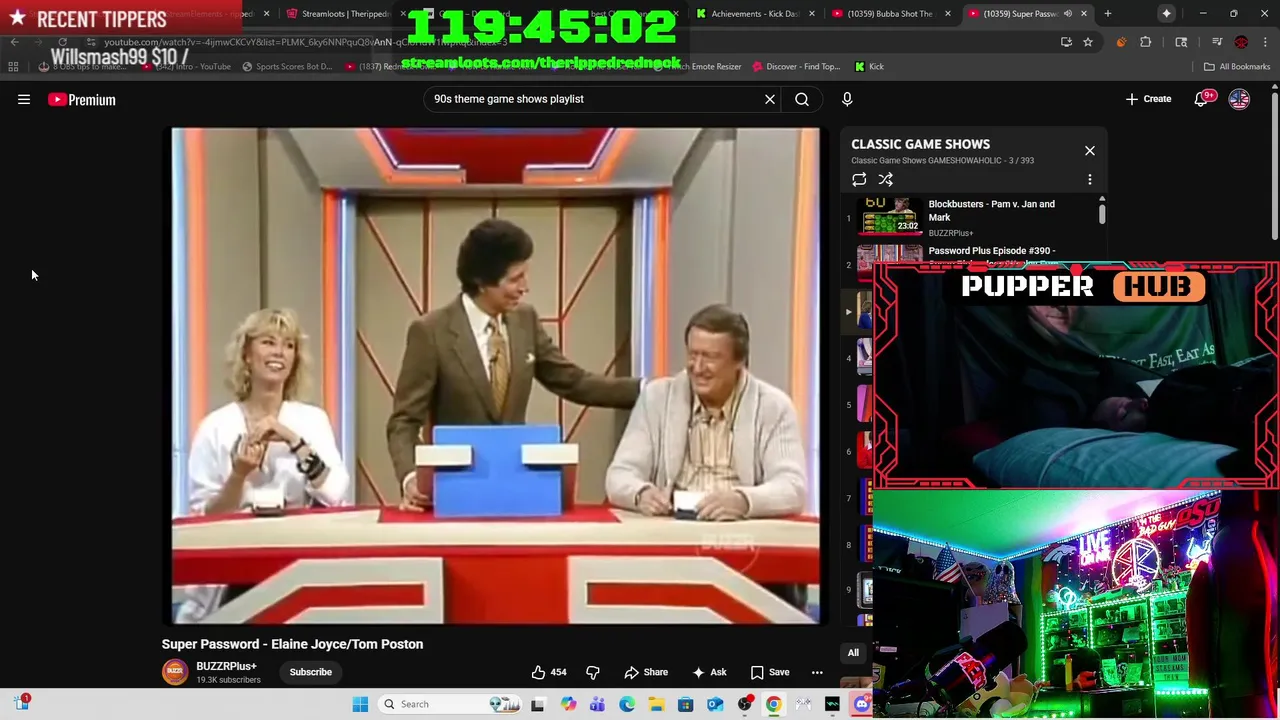
Task: Open a new Chrome tab
Action: coord(1107,14)
